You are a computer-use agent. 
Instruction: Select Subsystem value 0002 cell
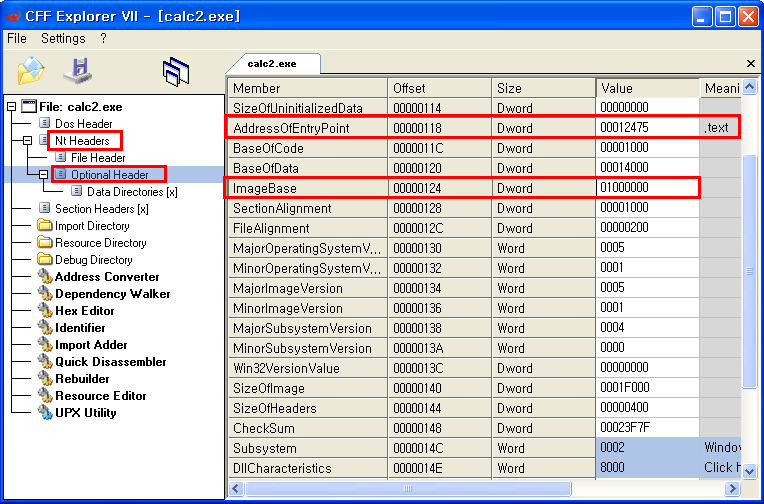tap(648, 448)
